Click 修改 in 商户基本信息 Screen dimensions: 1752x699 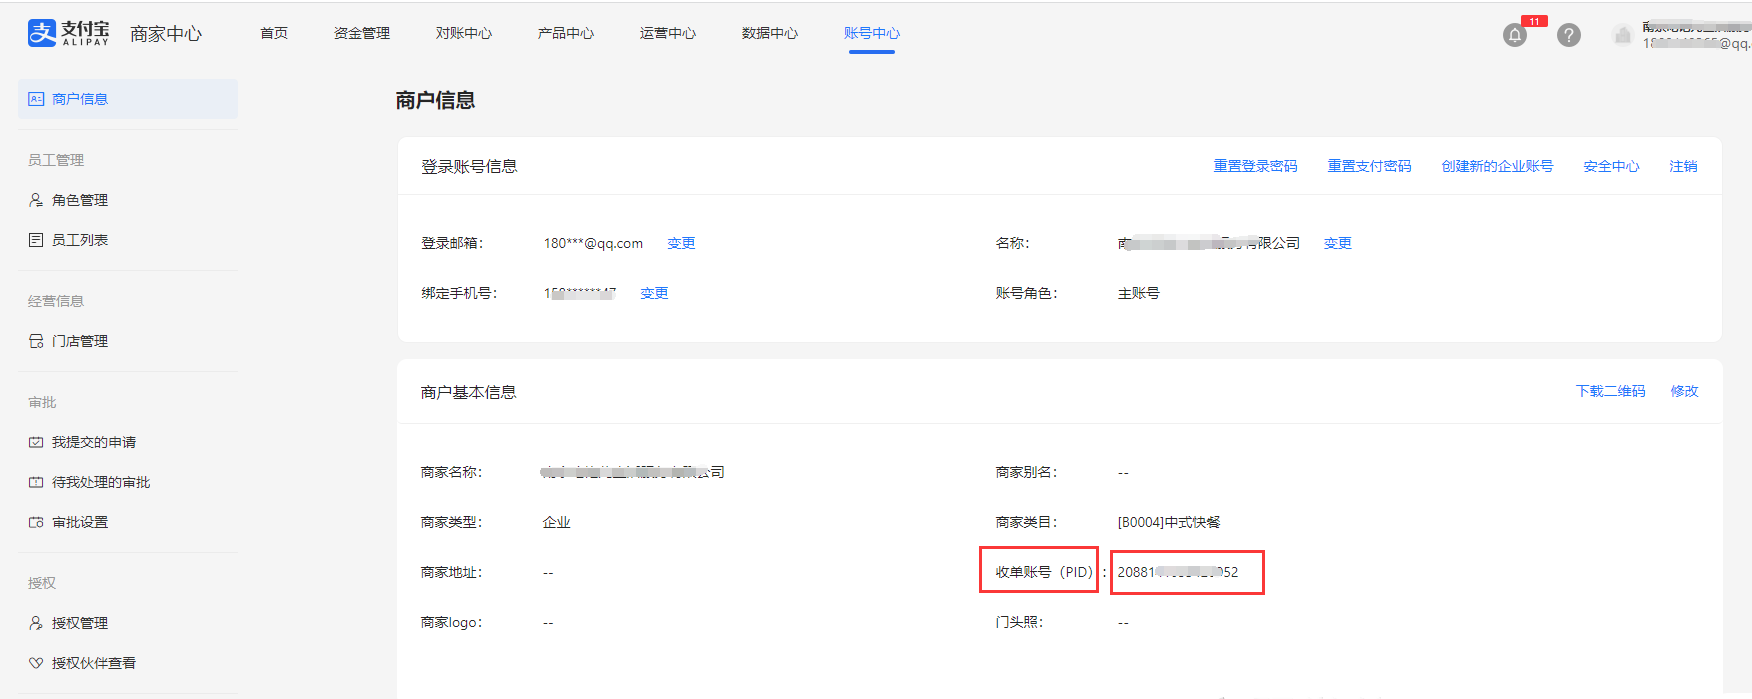(x=1684, y=391)
